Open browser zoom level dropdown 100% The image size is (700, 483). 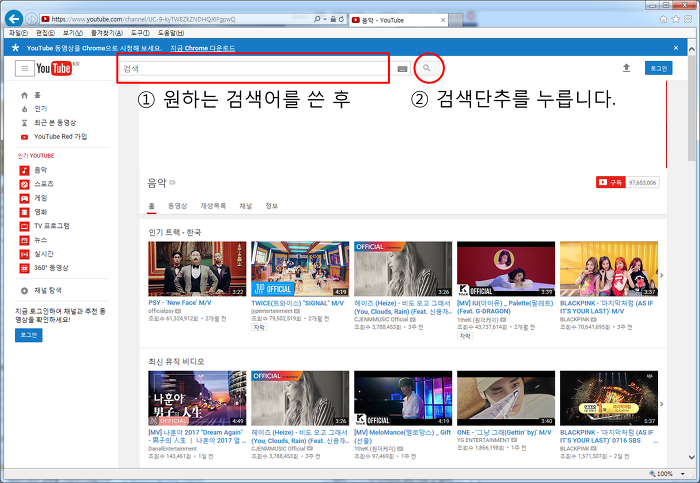pyautogui.click(x=668, y=474)
